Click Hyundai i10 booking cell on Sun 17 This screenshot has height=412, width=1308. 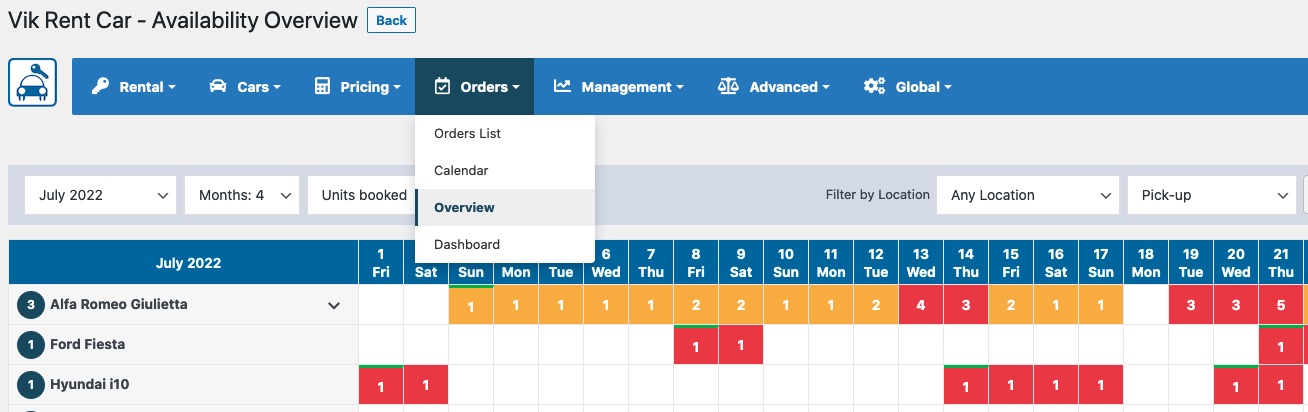1101,385
